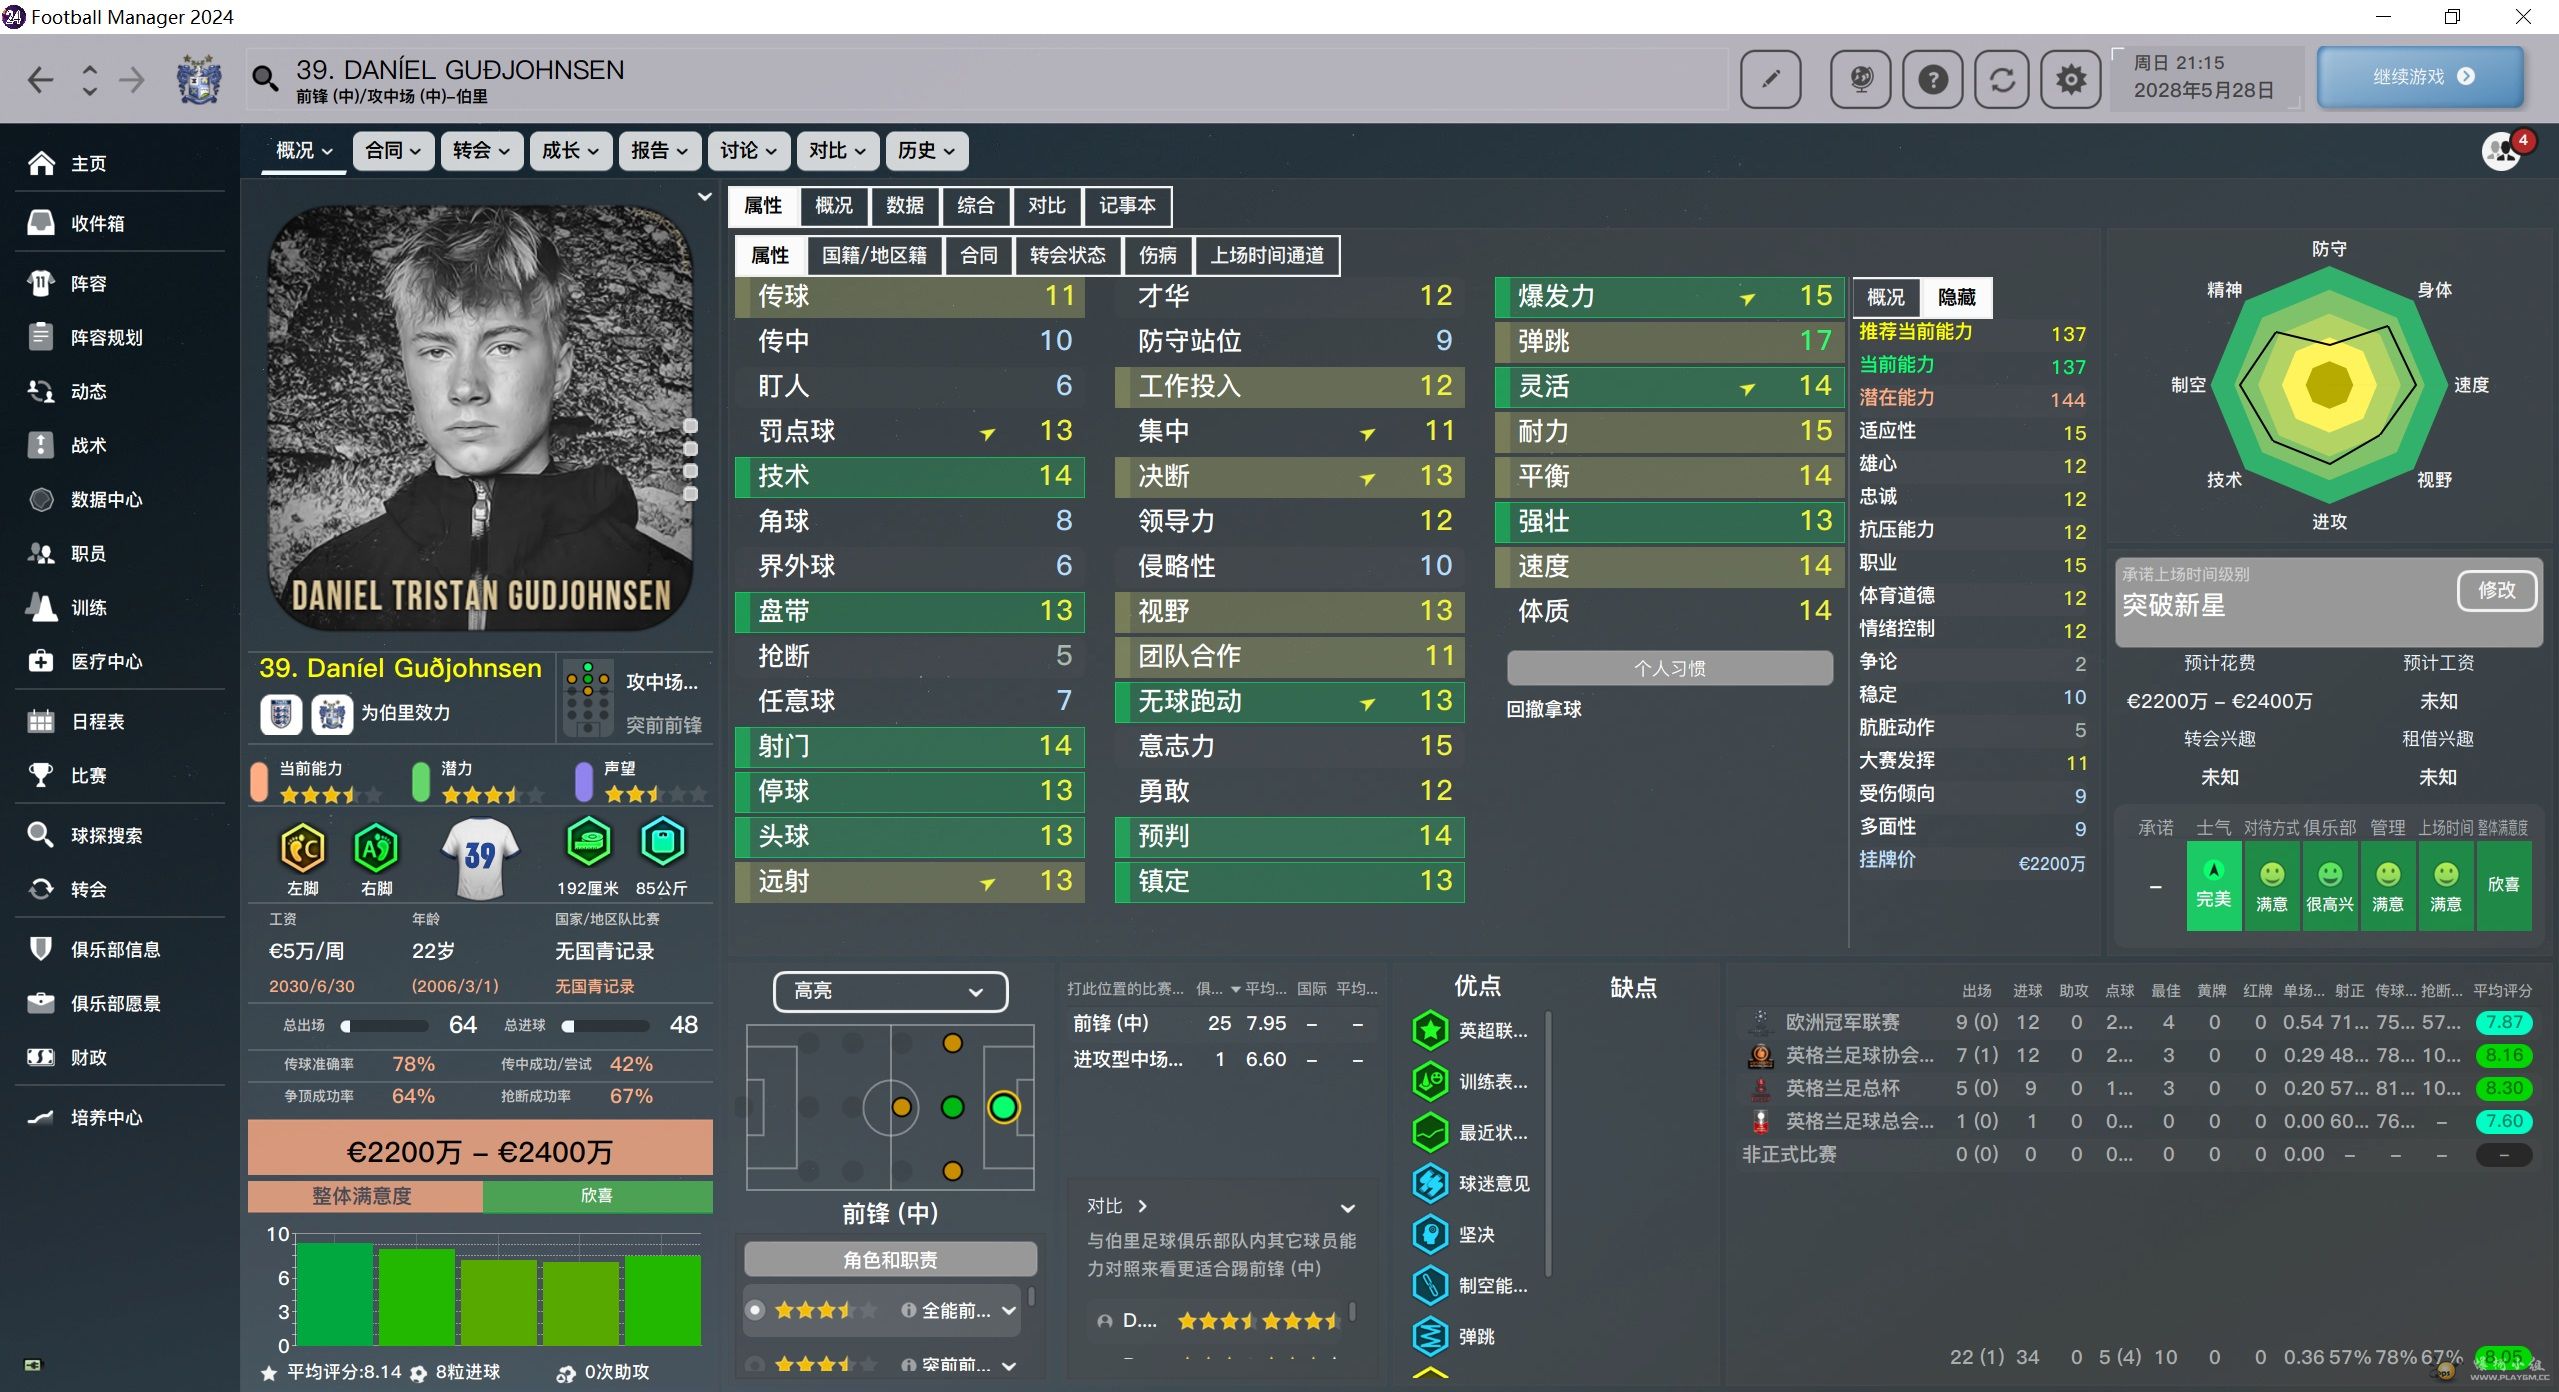2559x1392 pixels.
Task: Open the 高亮 highlight dropdown
Action: pyautogui.click(x=889, y=991)
